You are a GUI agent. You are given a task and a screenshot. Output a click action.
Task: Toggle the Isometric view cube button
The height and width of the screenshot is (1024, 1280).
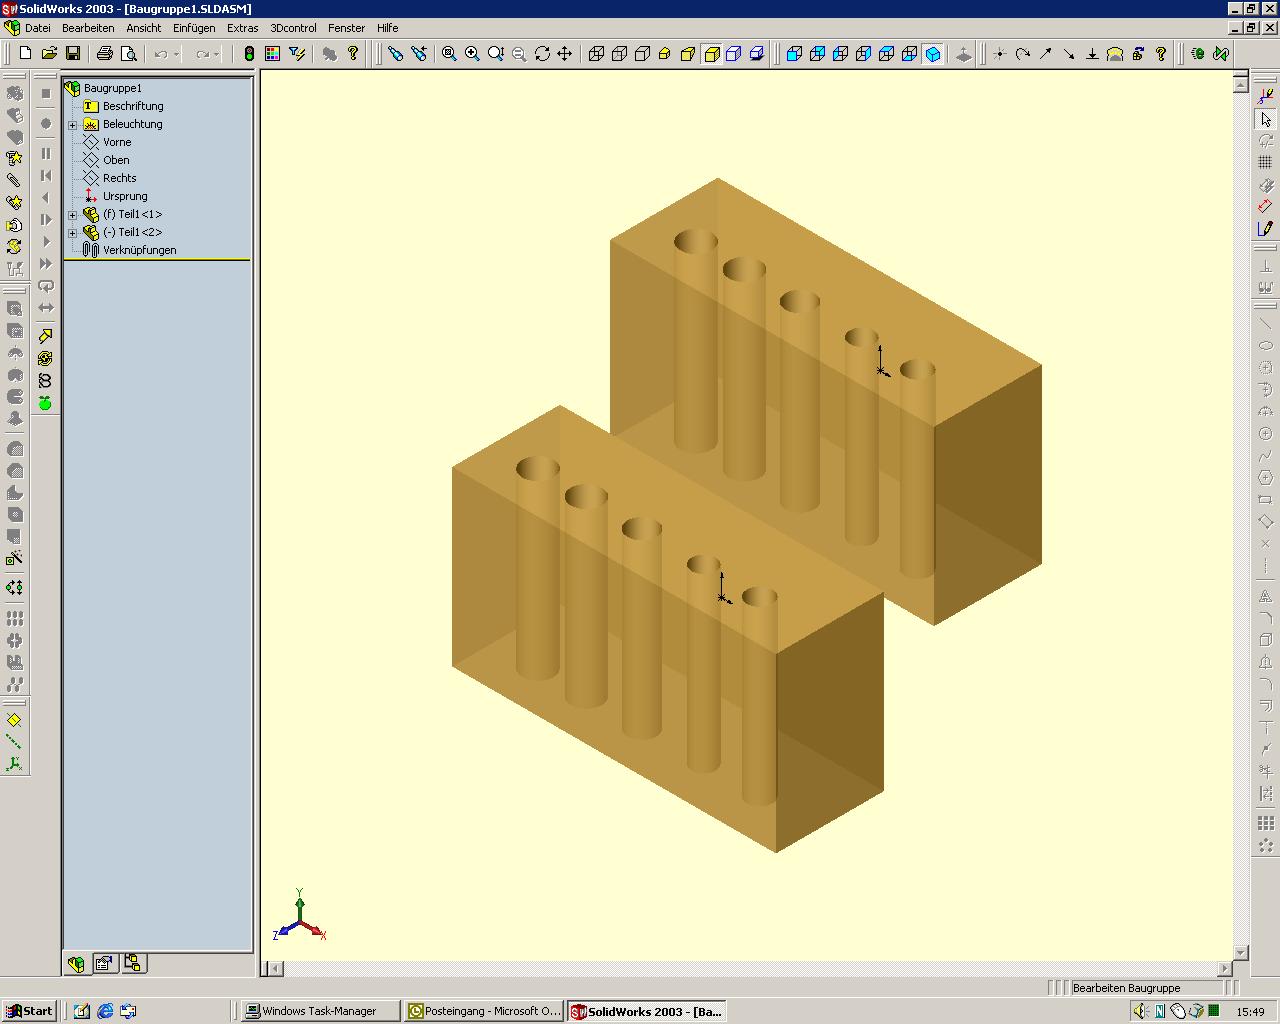[x=933, y=54]
